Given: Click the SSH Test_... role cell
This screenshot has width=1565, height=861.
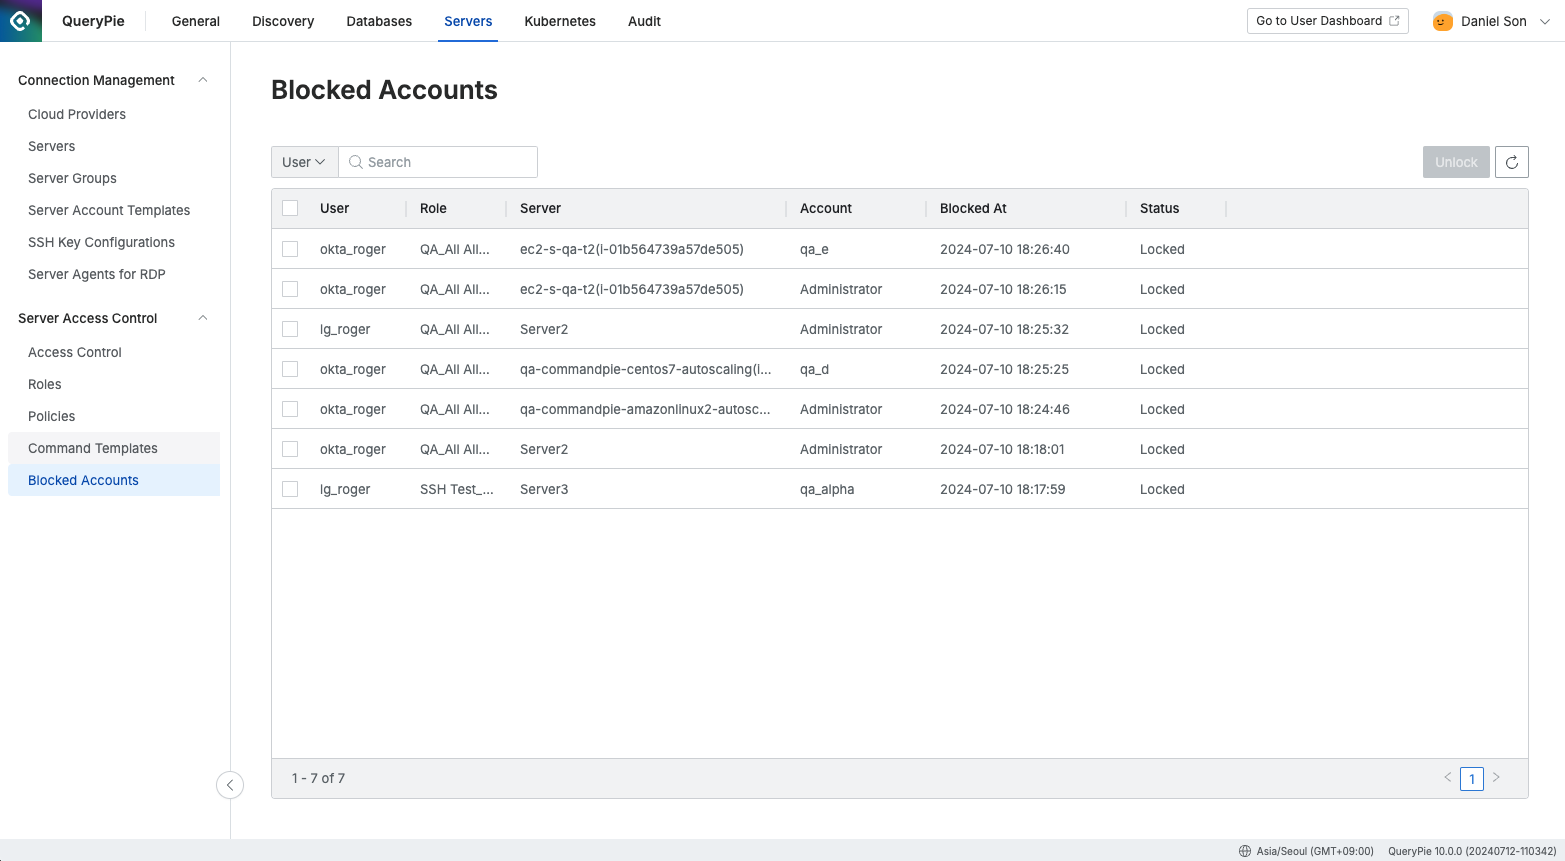Looking at the screenshot, I should 457,489.
